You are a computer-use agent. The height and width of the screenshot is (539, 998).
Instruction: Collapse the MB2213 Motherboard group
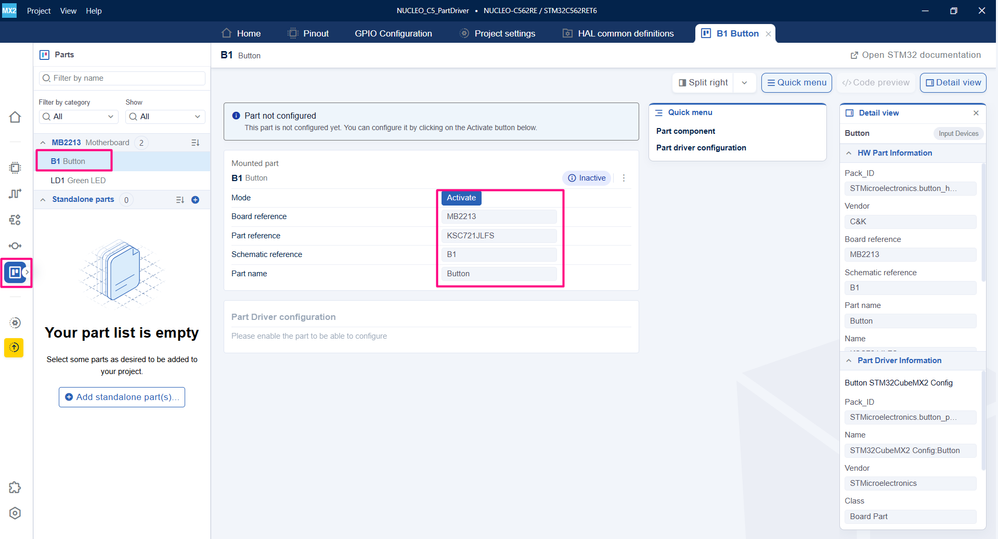[43, 143]
